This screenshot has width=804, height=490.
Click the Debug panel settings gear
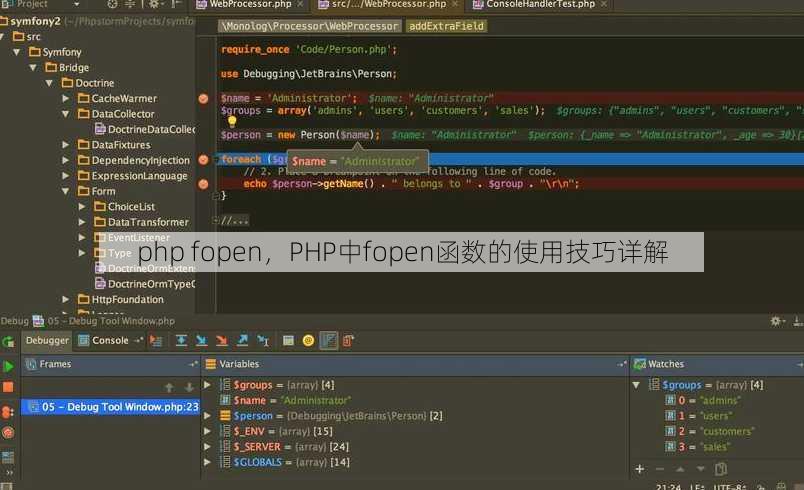click(x=776, y=321)
